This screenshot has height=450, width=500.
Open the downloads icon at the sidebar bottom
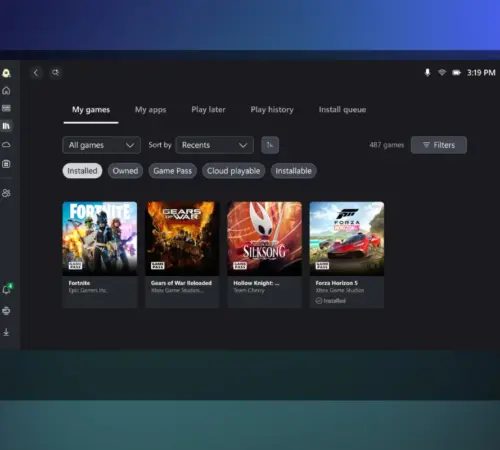point(6,332)
